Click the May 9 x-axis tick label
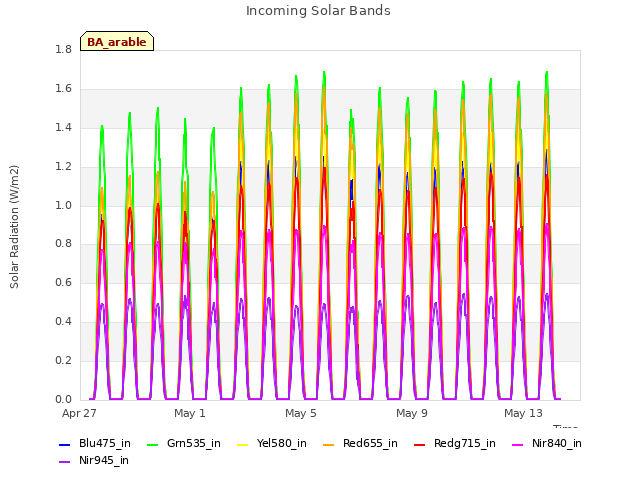This screenshot has width=640, height=480. click(x=412, y=413)
